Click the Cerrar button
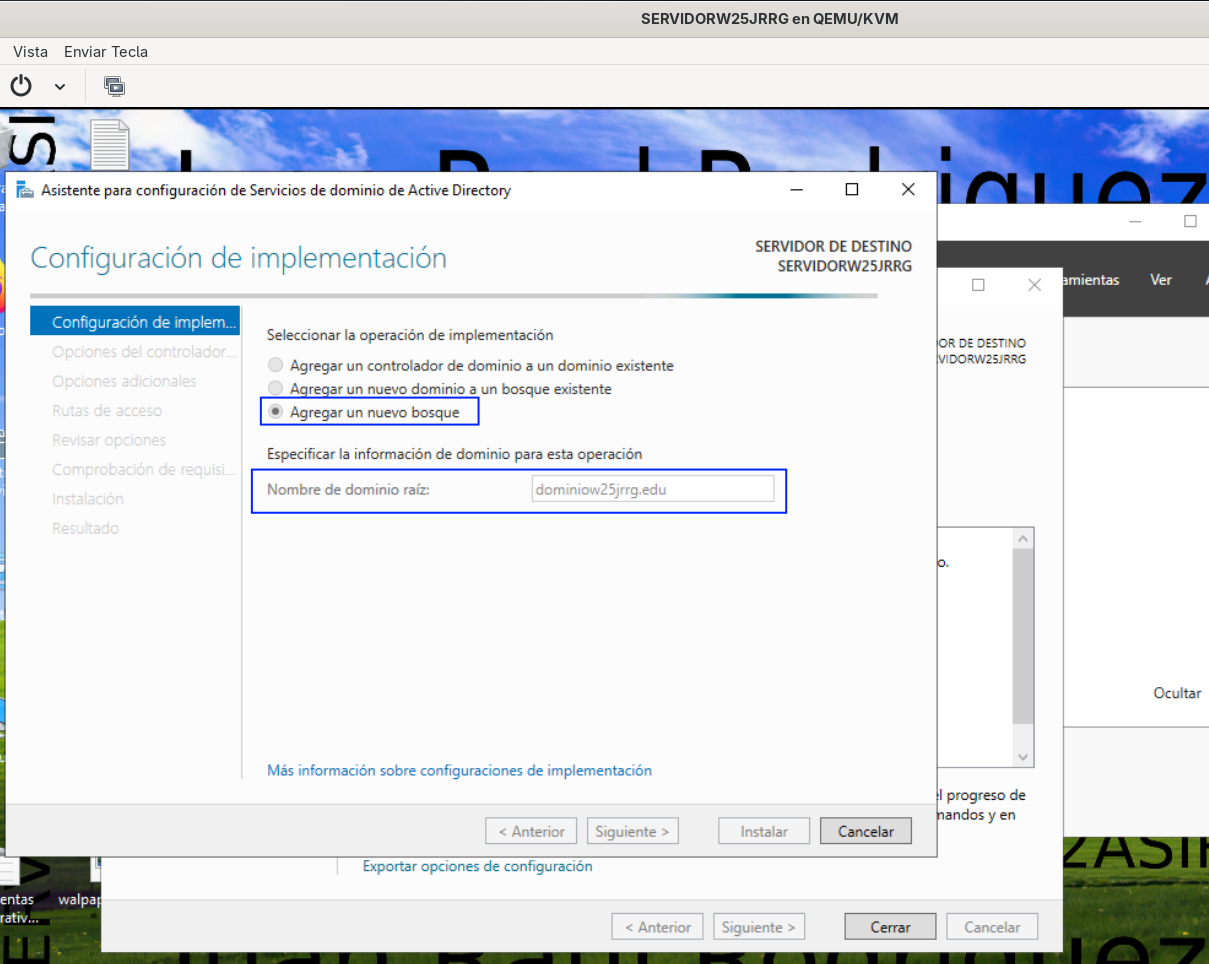Screen dimensions: 1209x964 [890, 927]
